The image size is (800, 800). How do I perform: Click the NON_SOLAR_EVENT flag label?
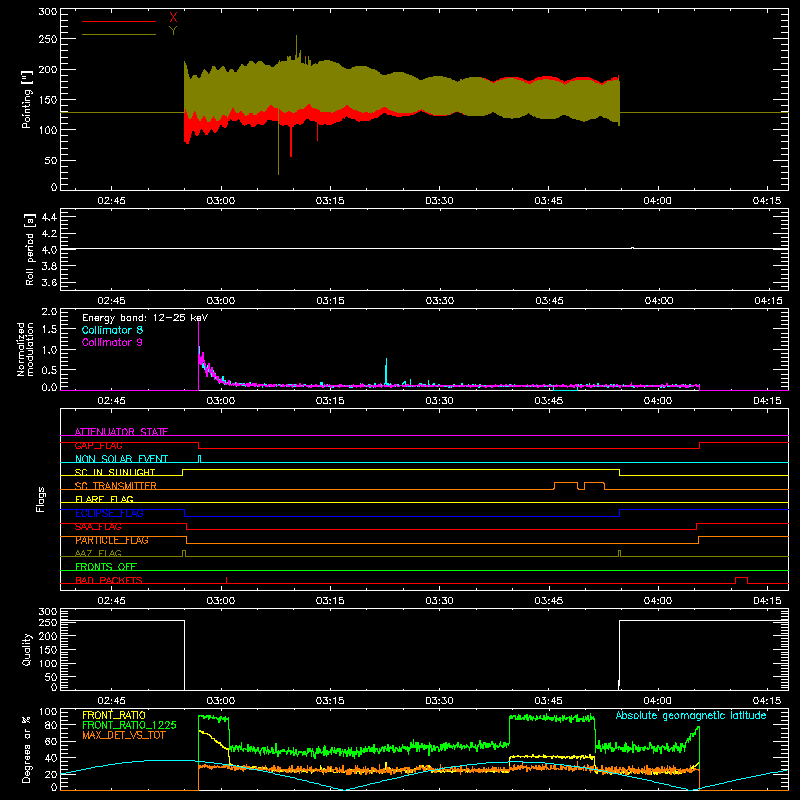coord(121,459)
